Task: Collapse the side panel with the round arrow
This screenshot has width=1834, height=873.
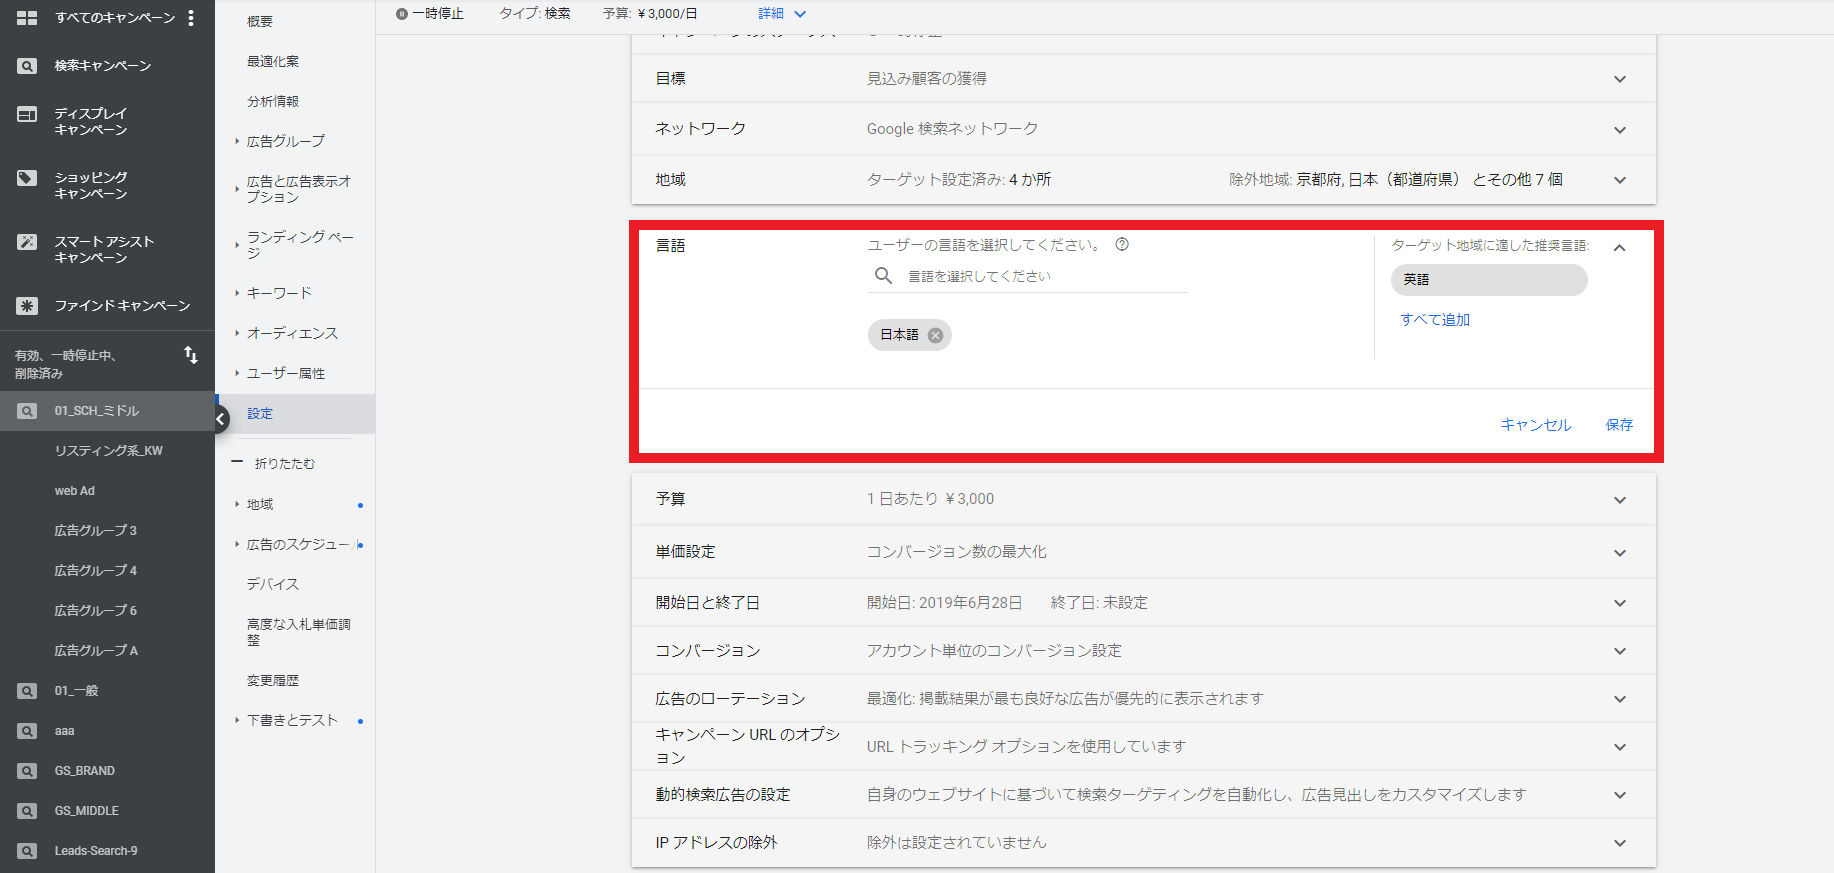Action: pos(220,419)
